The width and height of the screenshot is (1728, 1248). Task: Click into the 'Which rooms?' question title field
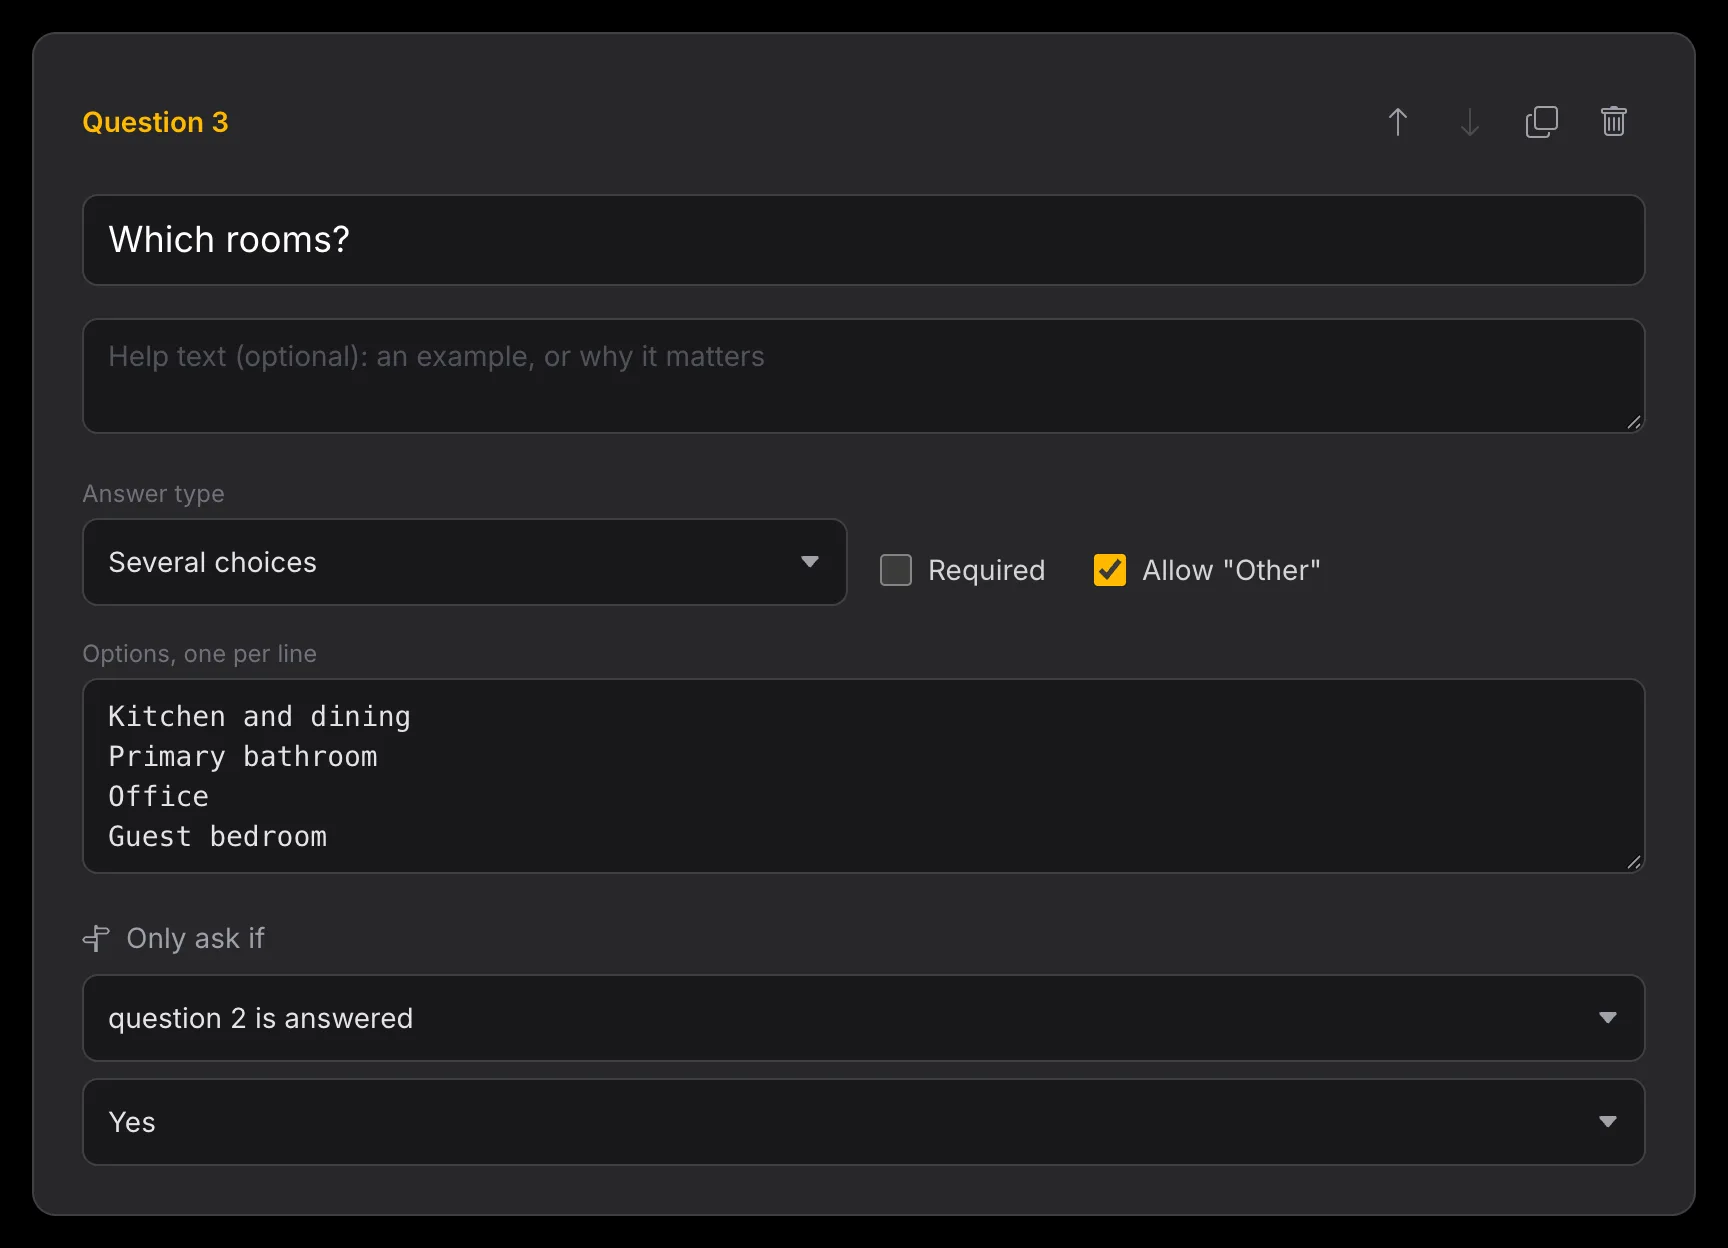click(864, 240)
